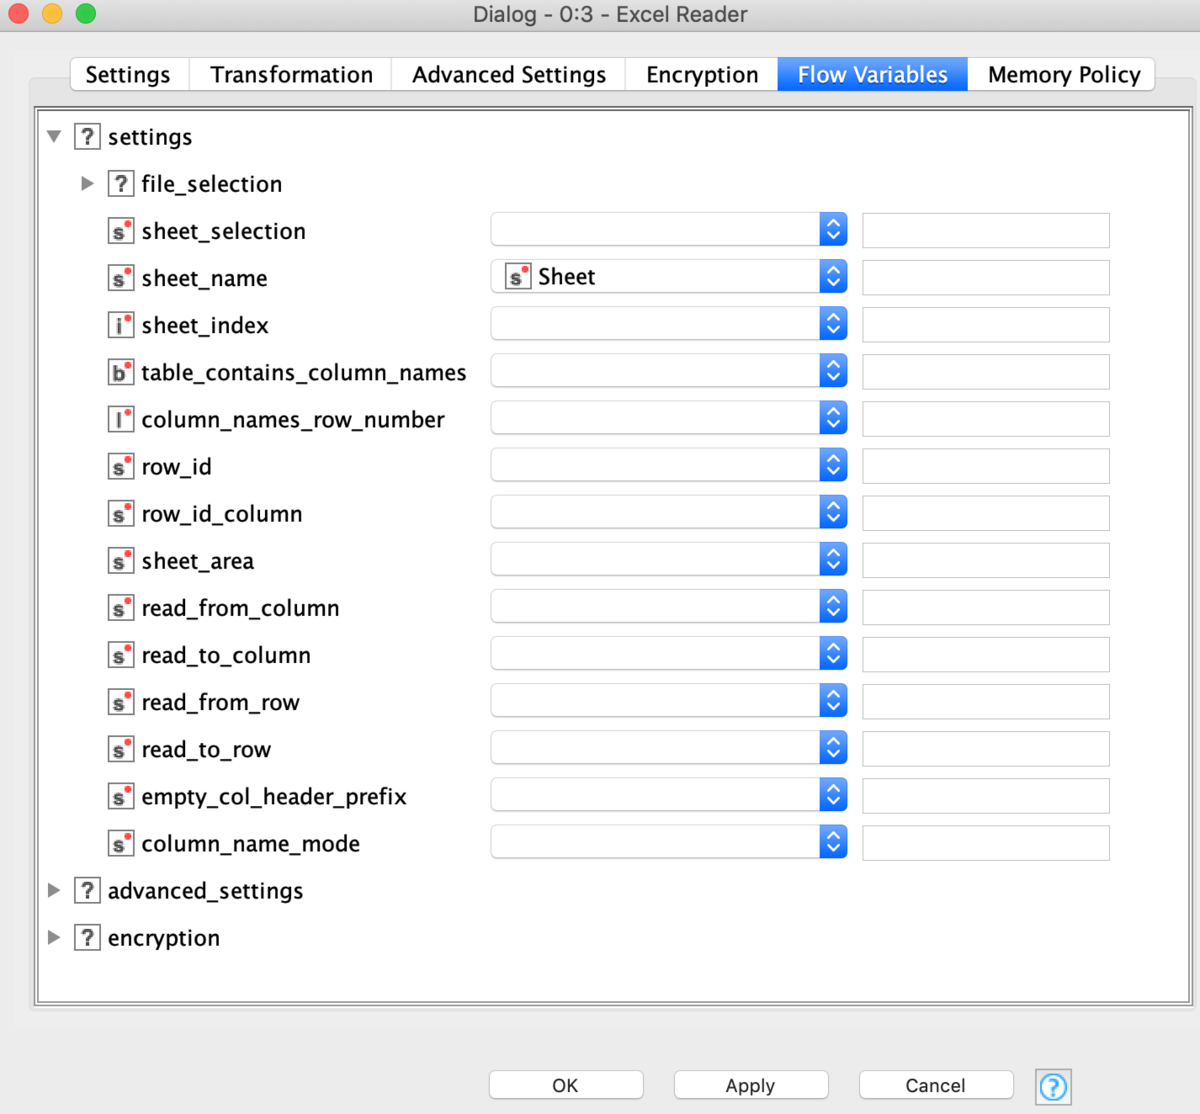Click the string icon next to empty_col_header_prefix
Screen dimensions: 1200x1114
tap(121, 796)
